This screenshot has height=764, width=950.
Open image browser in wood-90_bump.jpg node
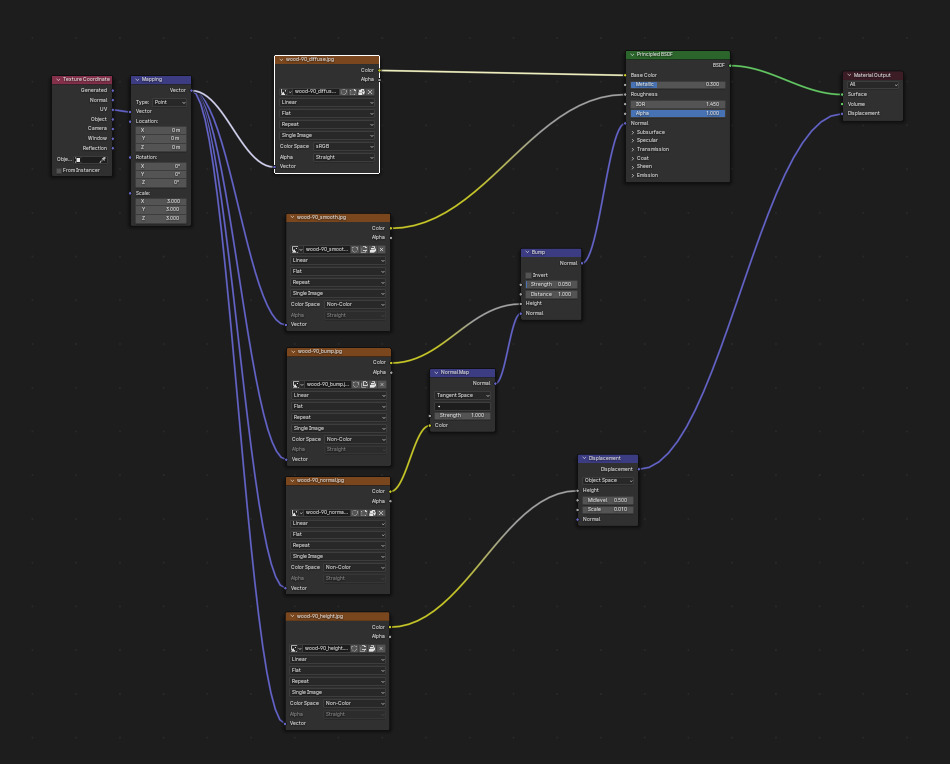tap(298, 385)
